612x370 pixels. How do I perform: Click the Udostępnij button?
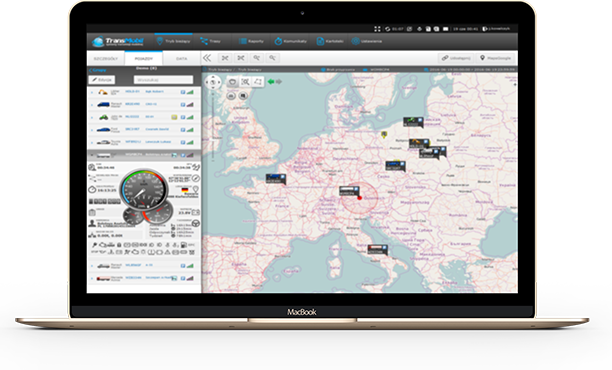click(x=456, y=58)
